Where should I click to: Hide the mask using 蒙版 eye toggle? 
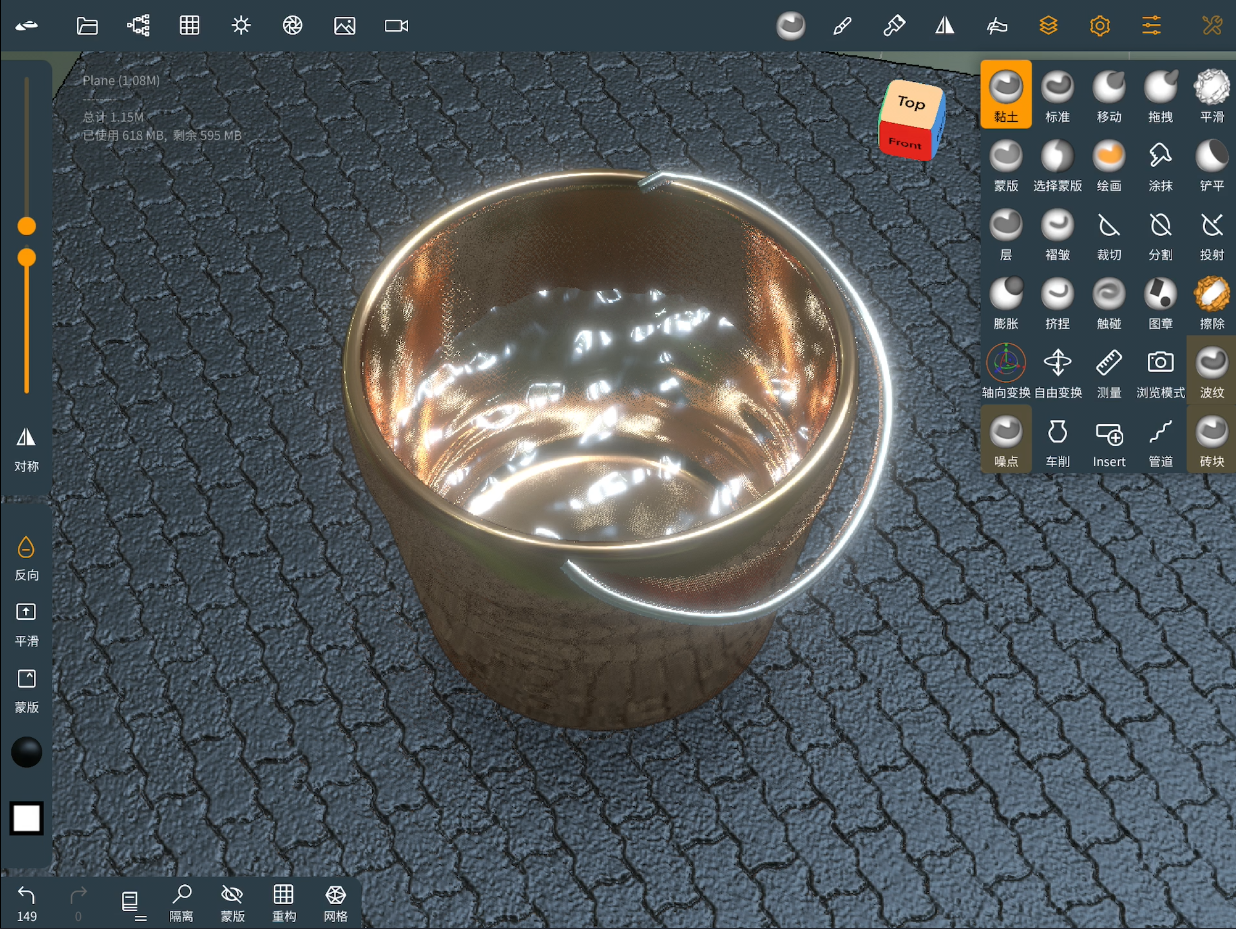pyautogui.click(x=232, y=901)
